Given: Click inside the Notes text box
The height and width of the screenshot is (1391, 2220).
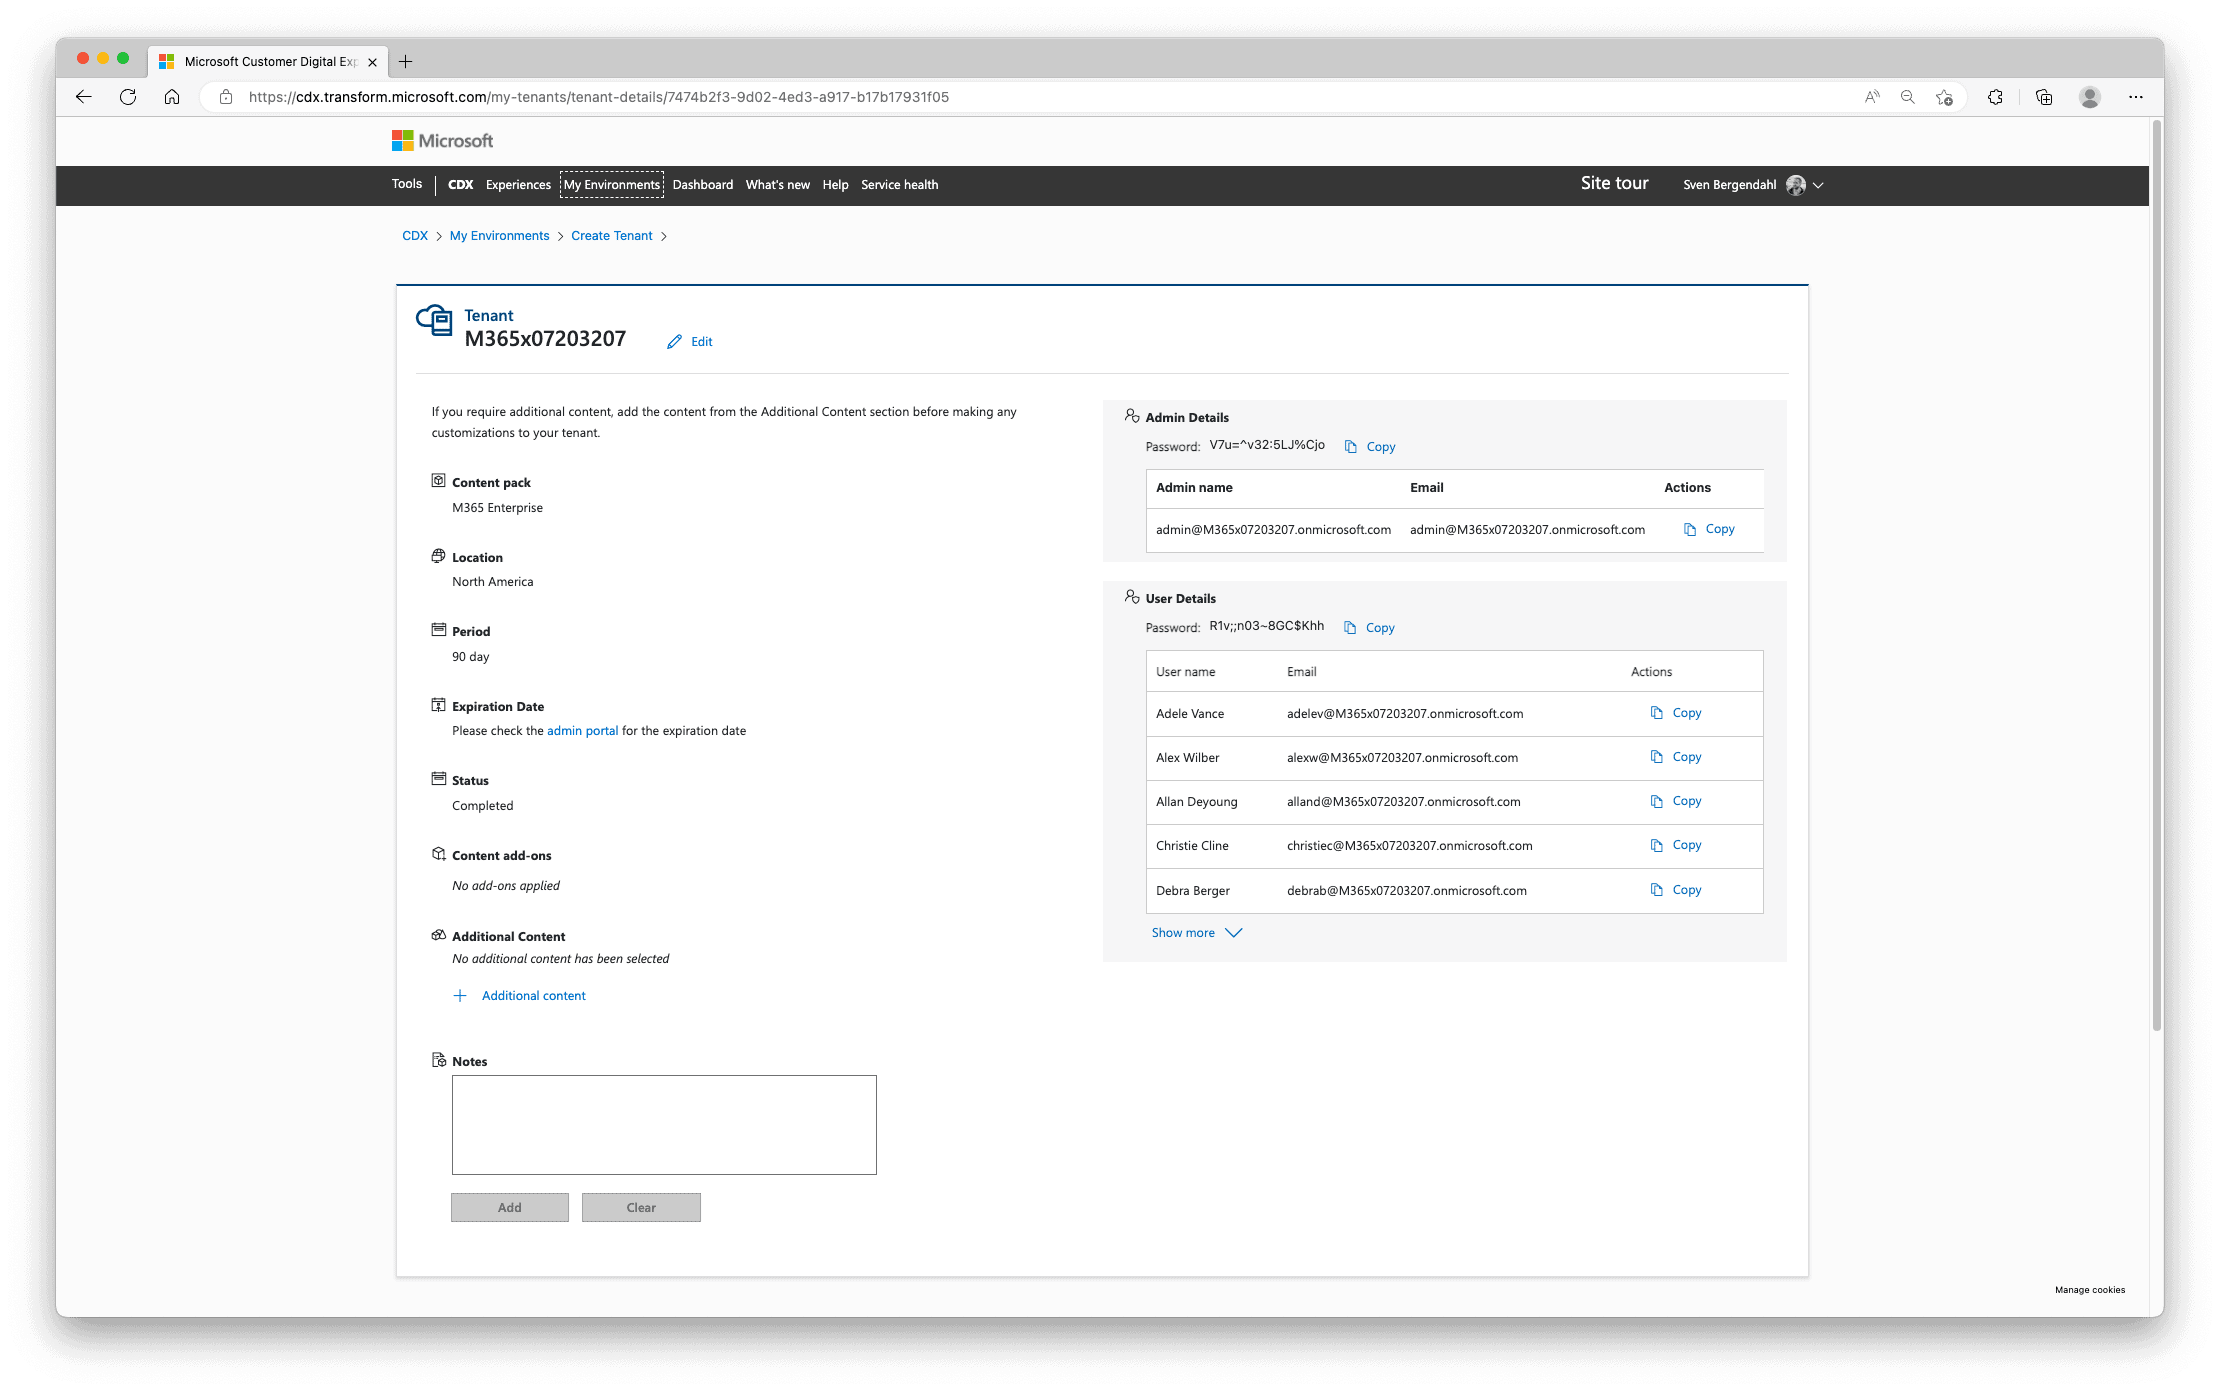Looking at the screenshot, I should pyautogui.click(x=664, y=1125).
